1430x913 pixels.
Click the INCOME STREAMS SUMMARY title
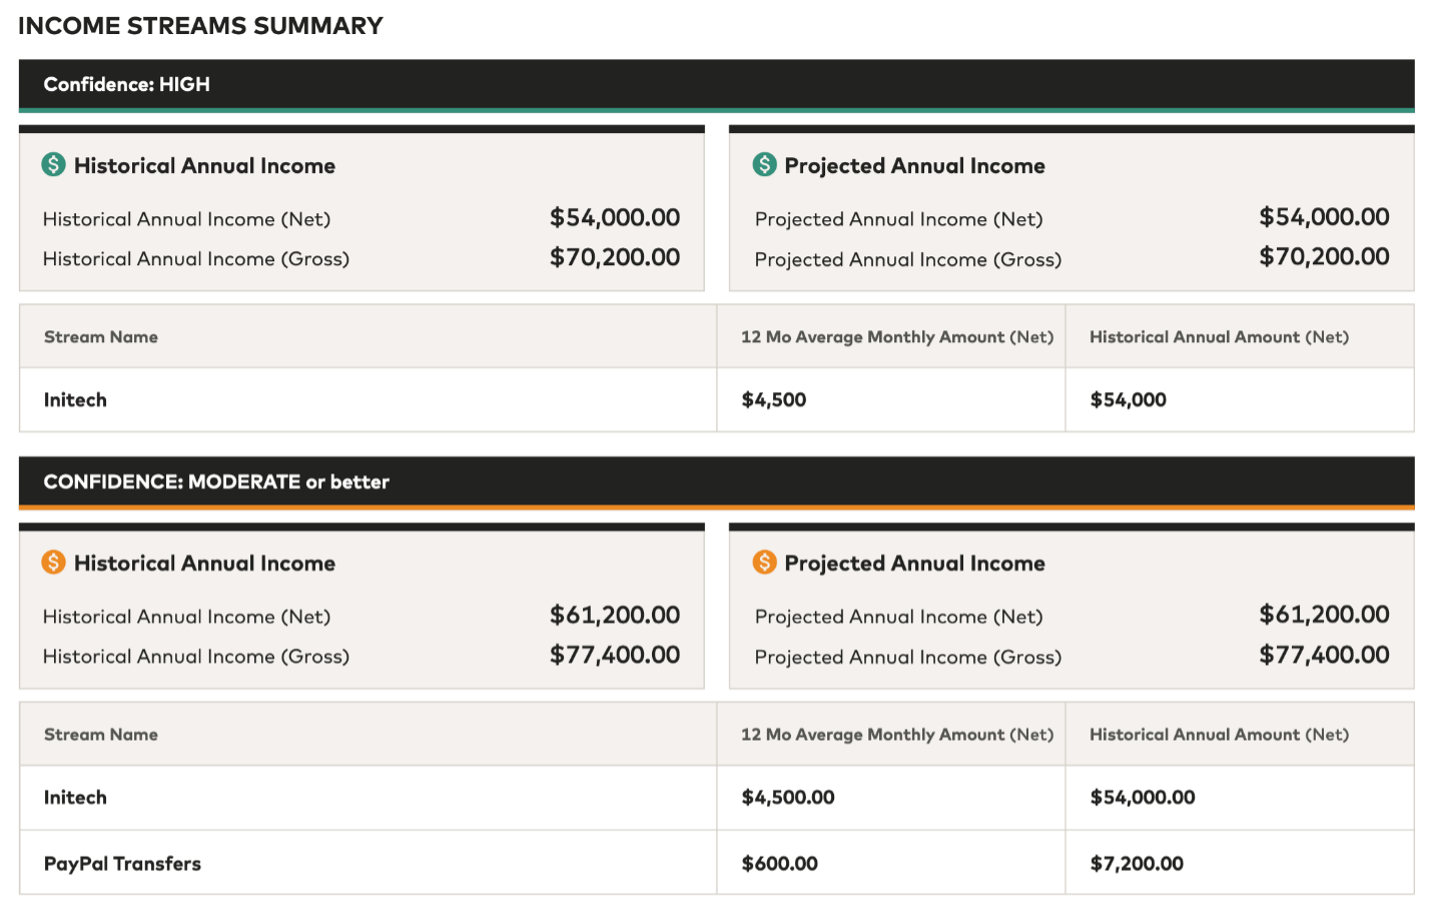coord(200,26)
